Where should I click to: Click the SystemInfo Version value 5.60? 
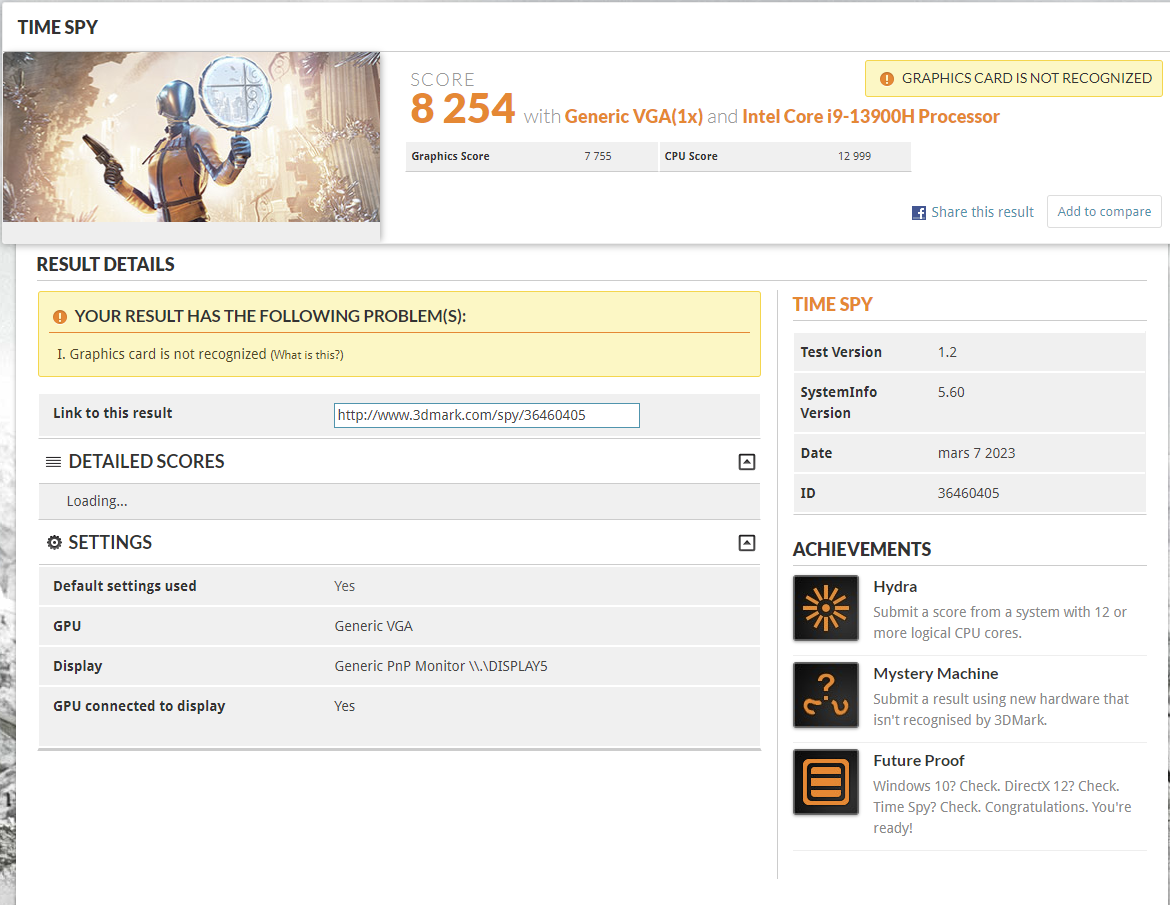951,392
